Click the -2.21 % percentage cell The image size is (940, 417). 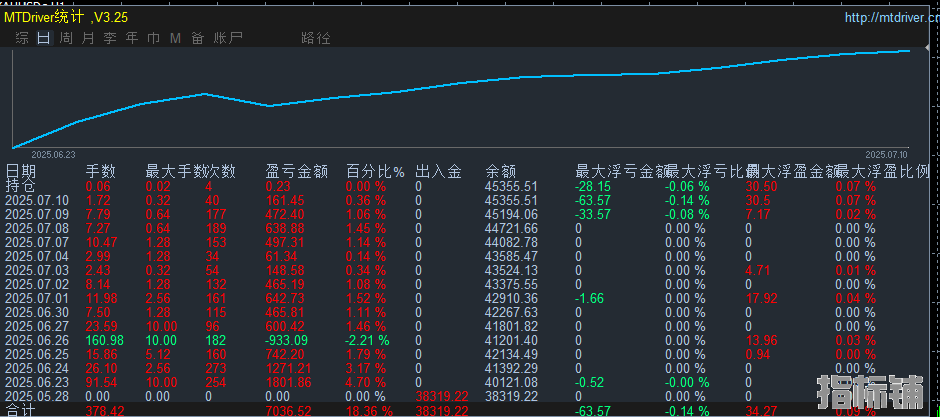click(367, 340)
